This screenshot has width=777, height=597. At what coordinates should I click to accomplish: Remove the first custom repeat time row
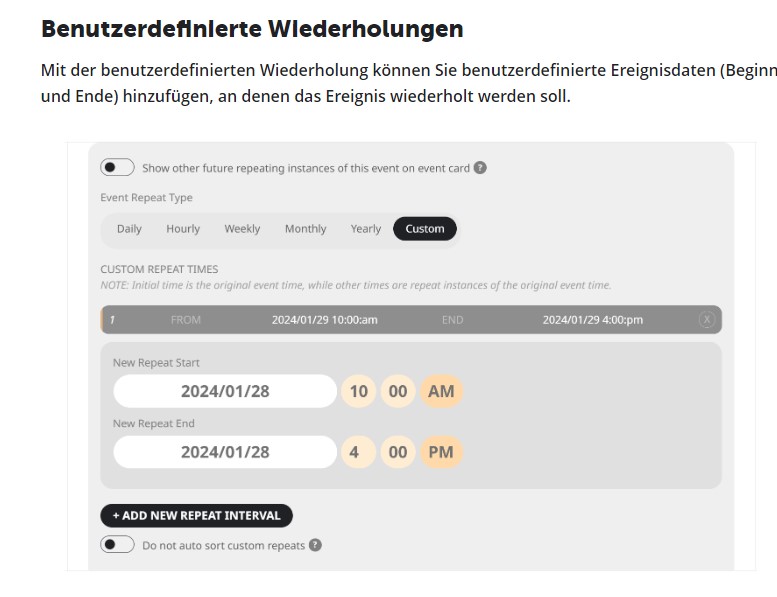(x=707, y=320)
